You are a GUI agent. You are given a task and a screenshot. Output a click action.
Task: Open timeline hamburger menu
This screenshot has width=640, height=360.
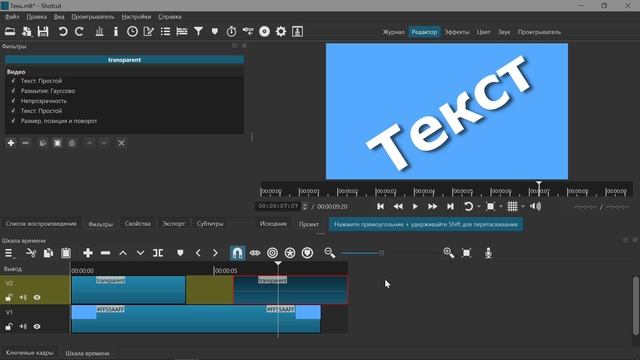click(9, 253)
